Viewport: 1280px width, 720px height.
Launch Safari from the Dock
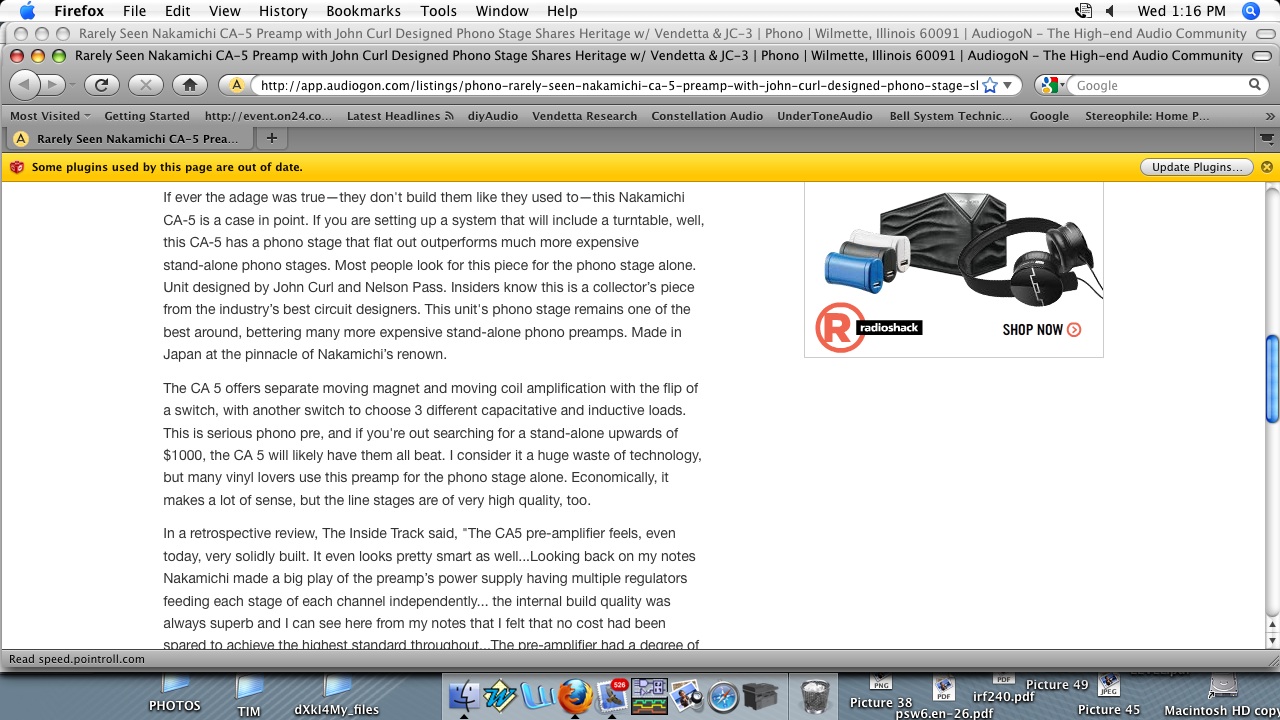723,696
